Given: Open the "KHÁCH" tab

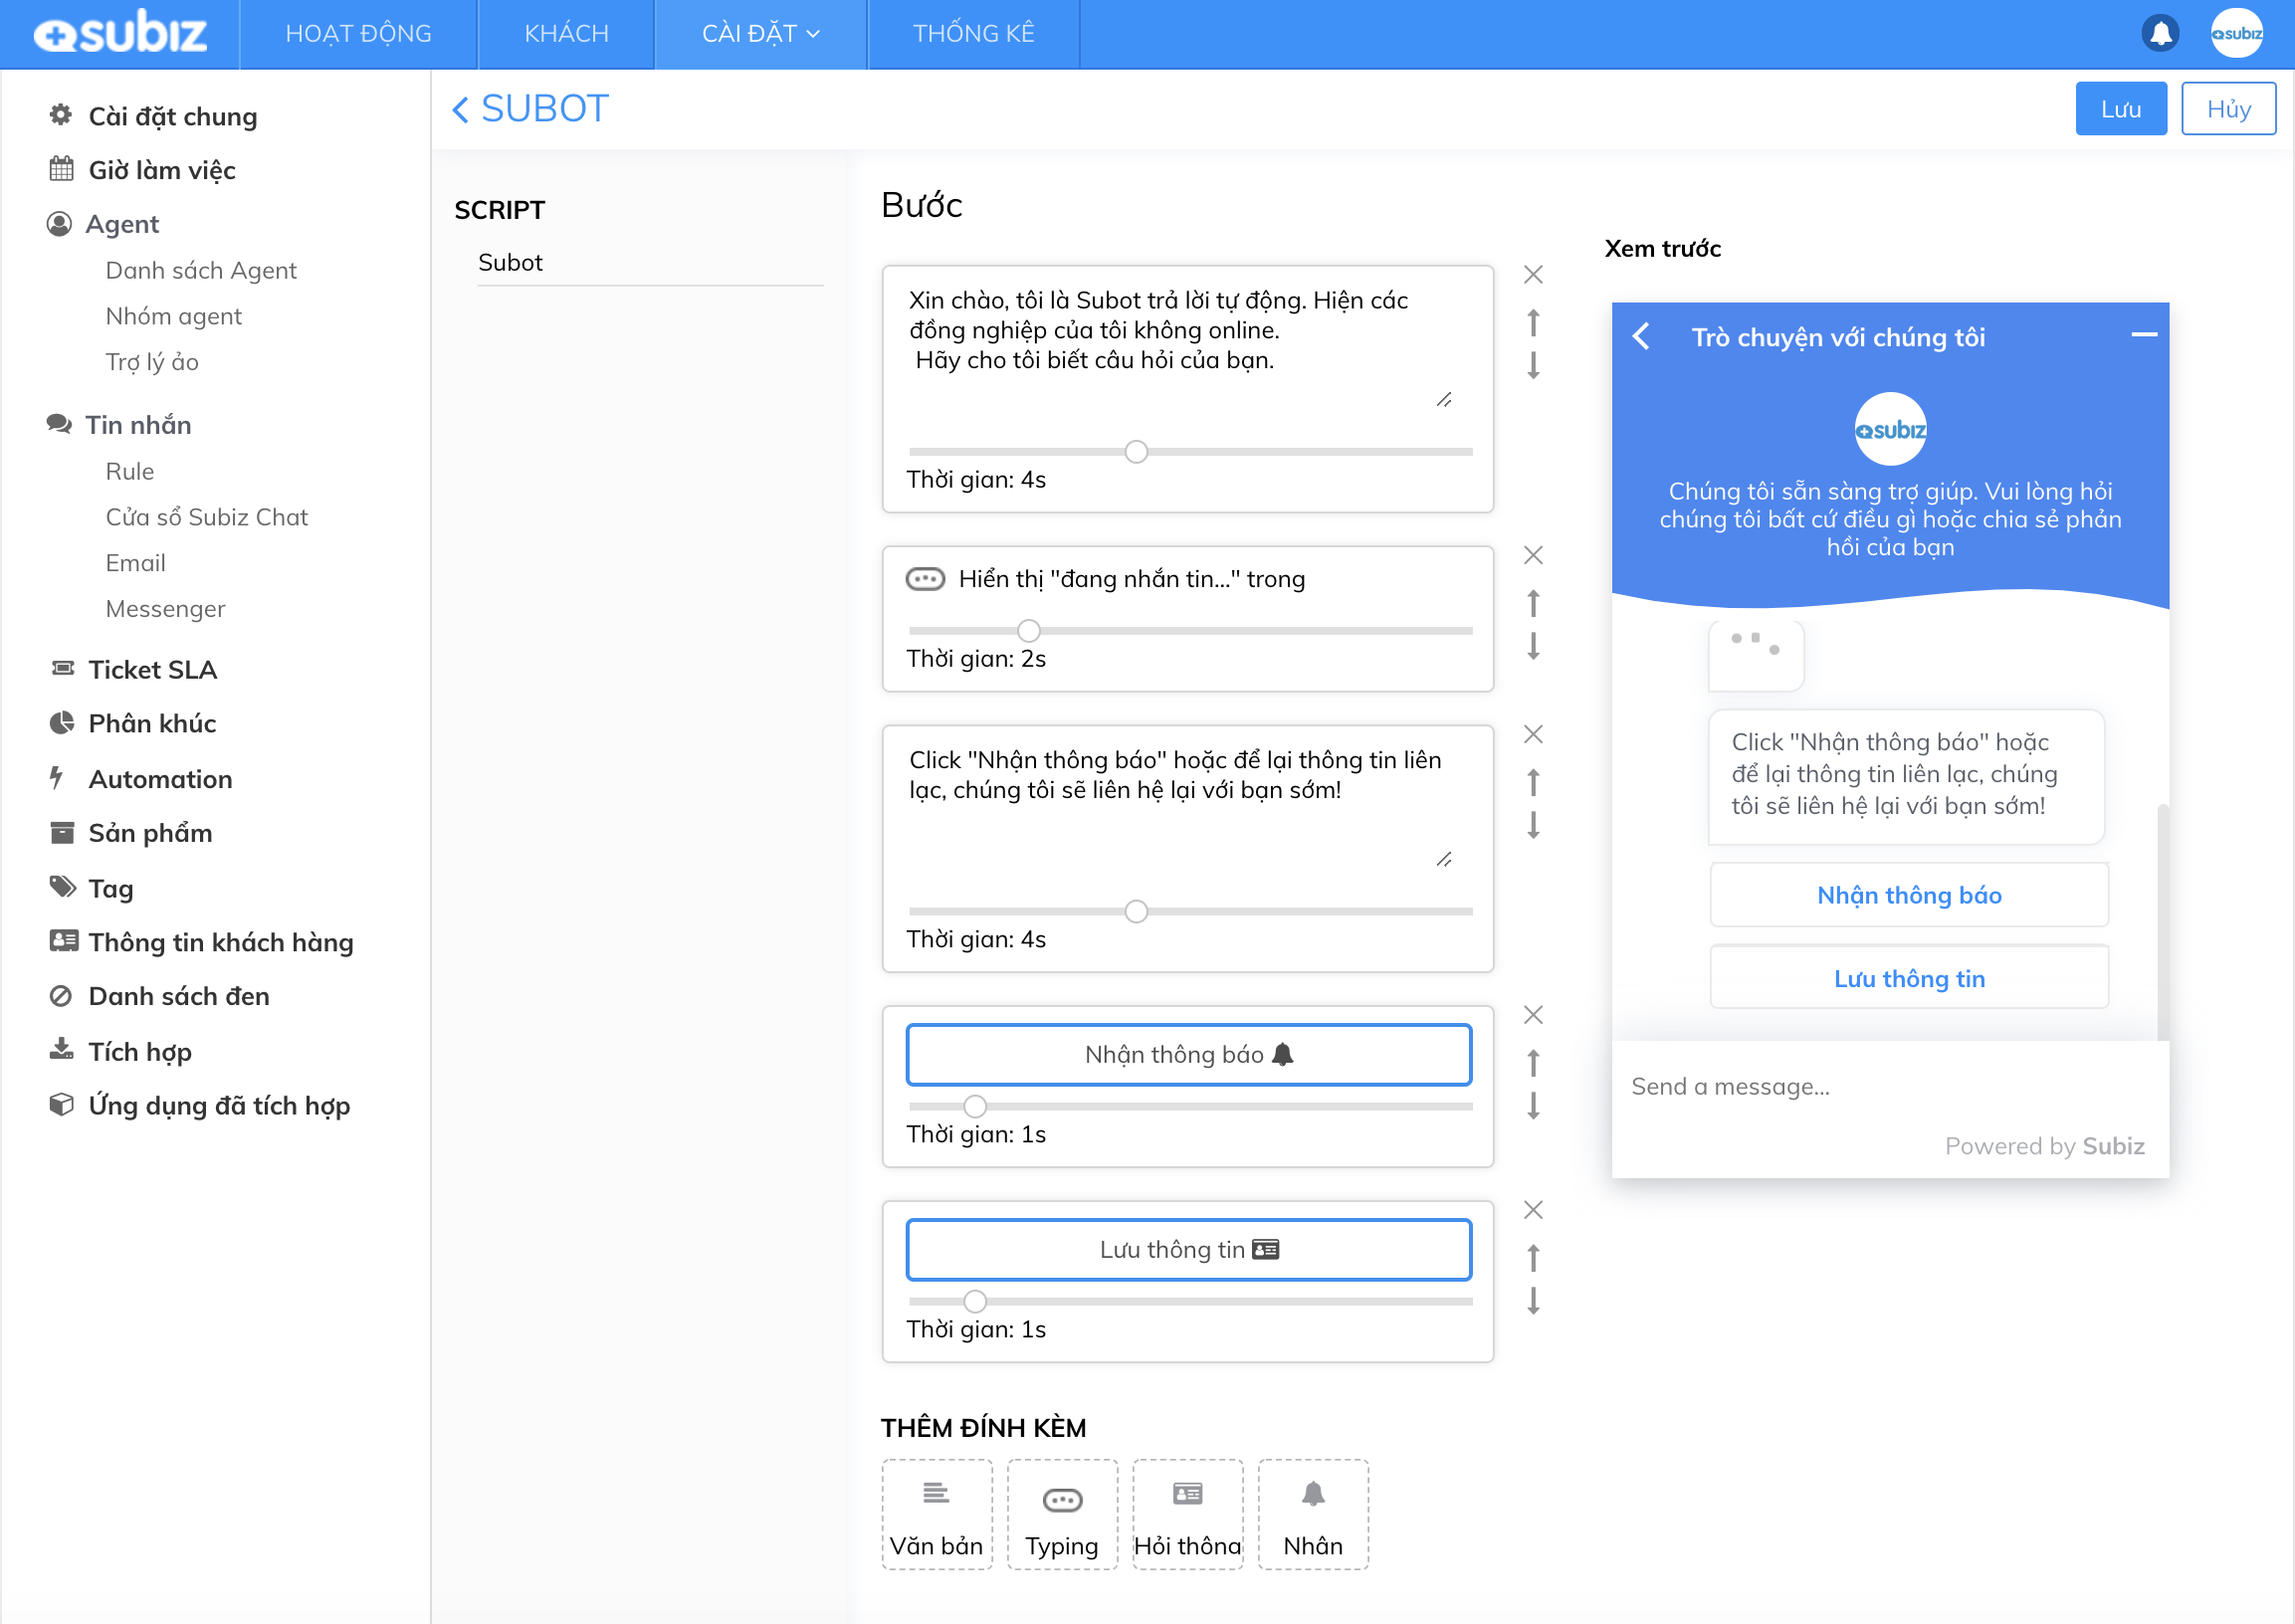Looking at the screenshot, I should [x=565, y=33].
